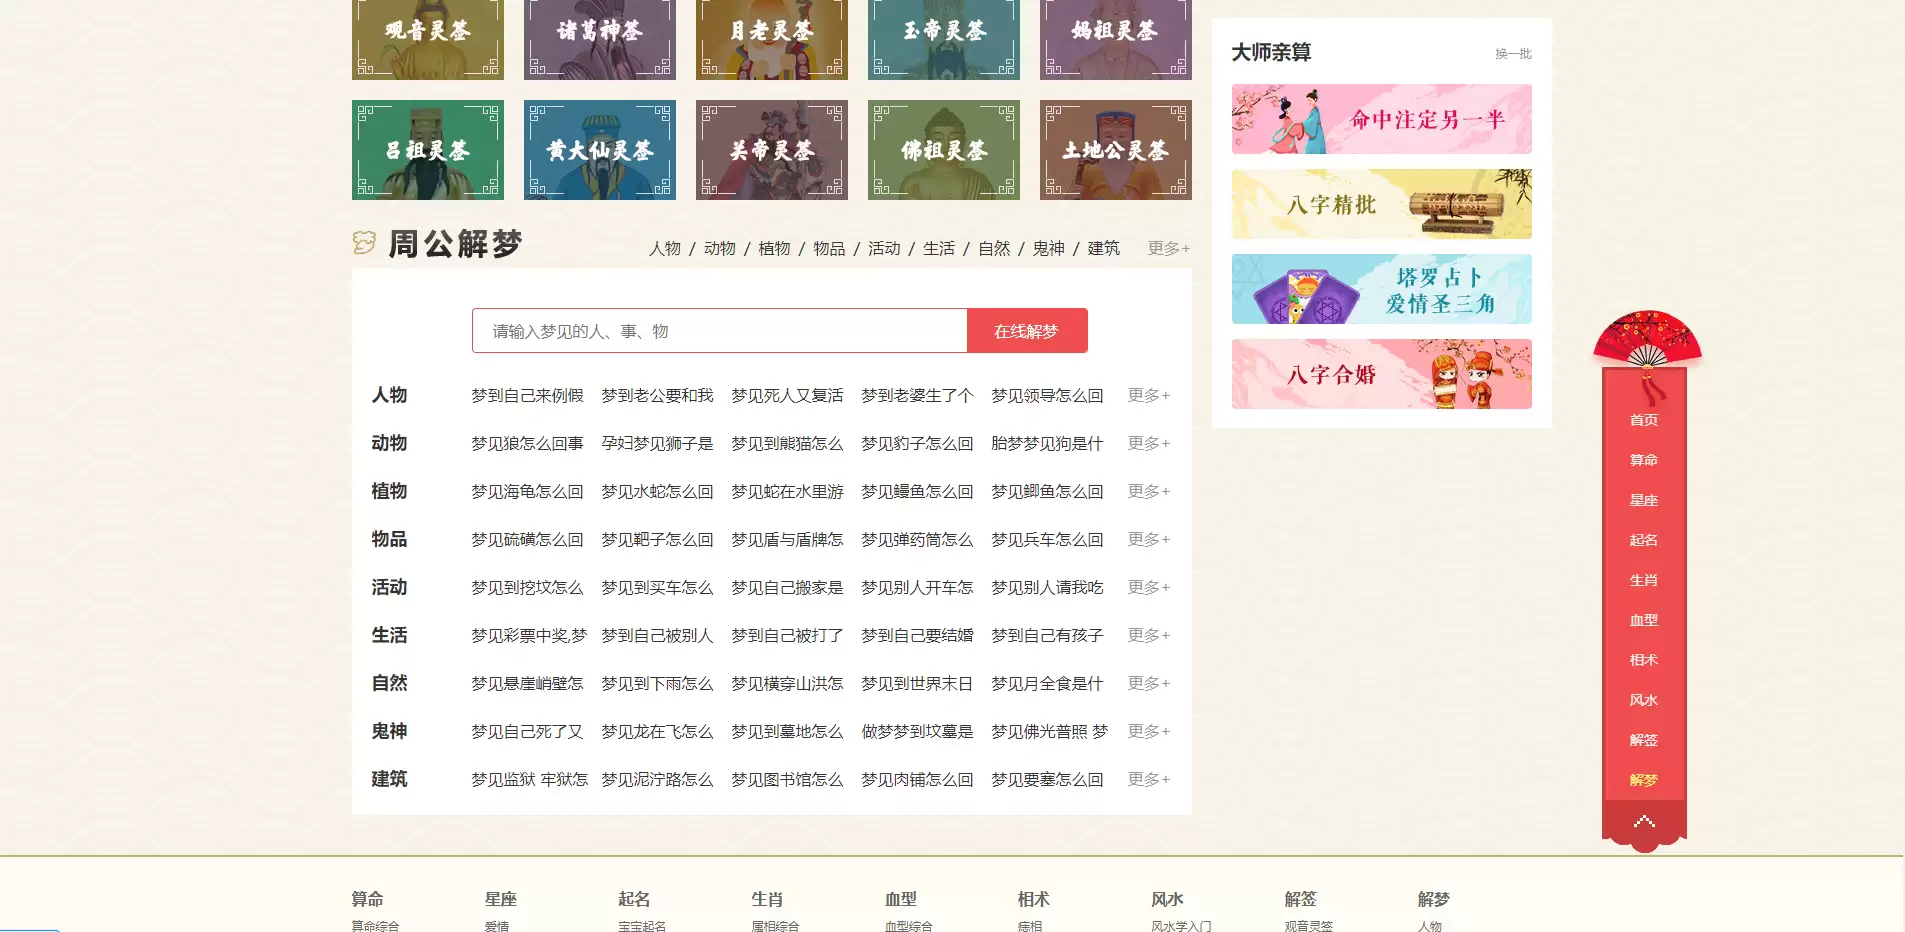1905x932 pixels.
Task: Open the link 梦见图书馆怎么
Action: [x=788, y=779]
